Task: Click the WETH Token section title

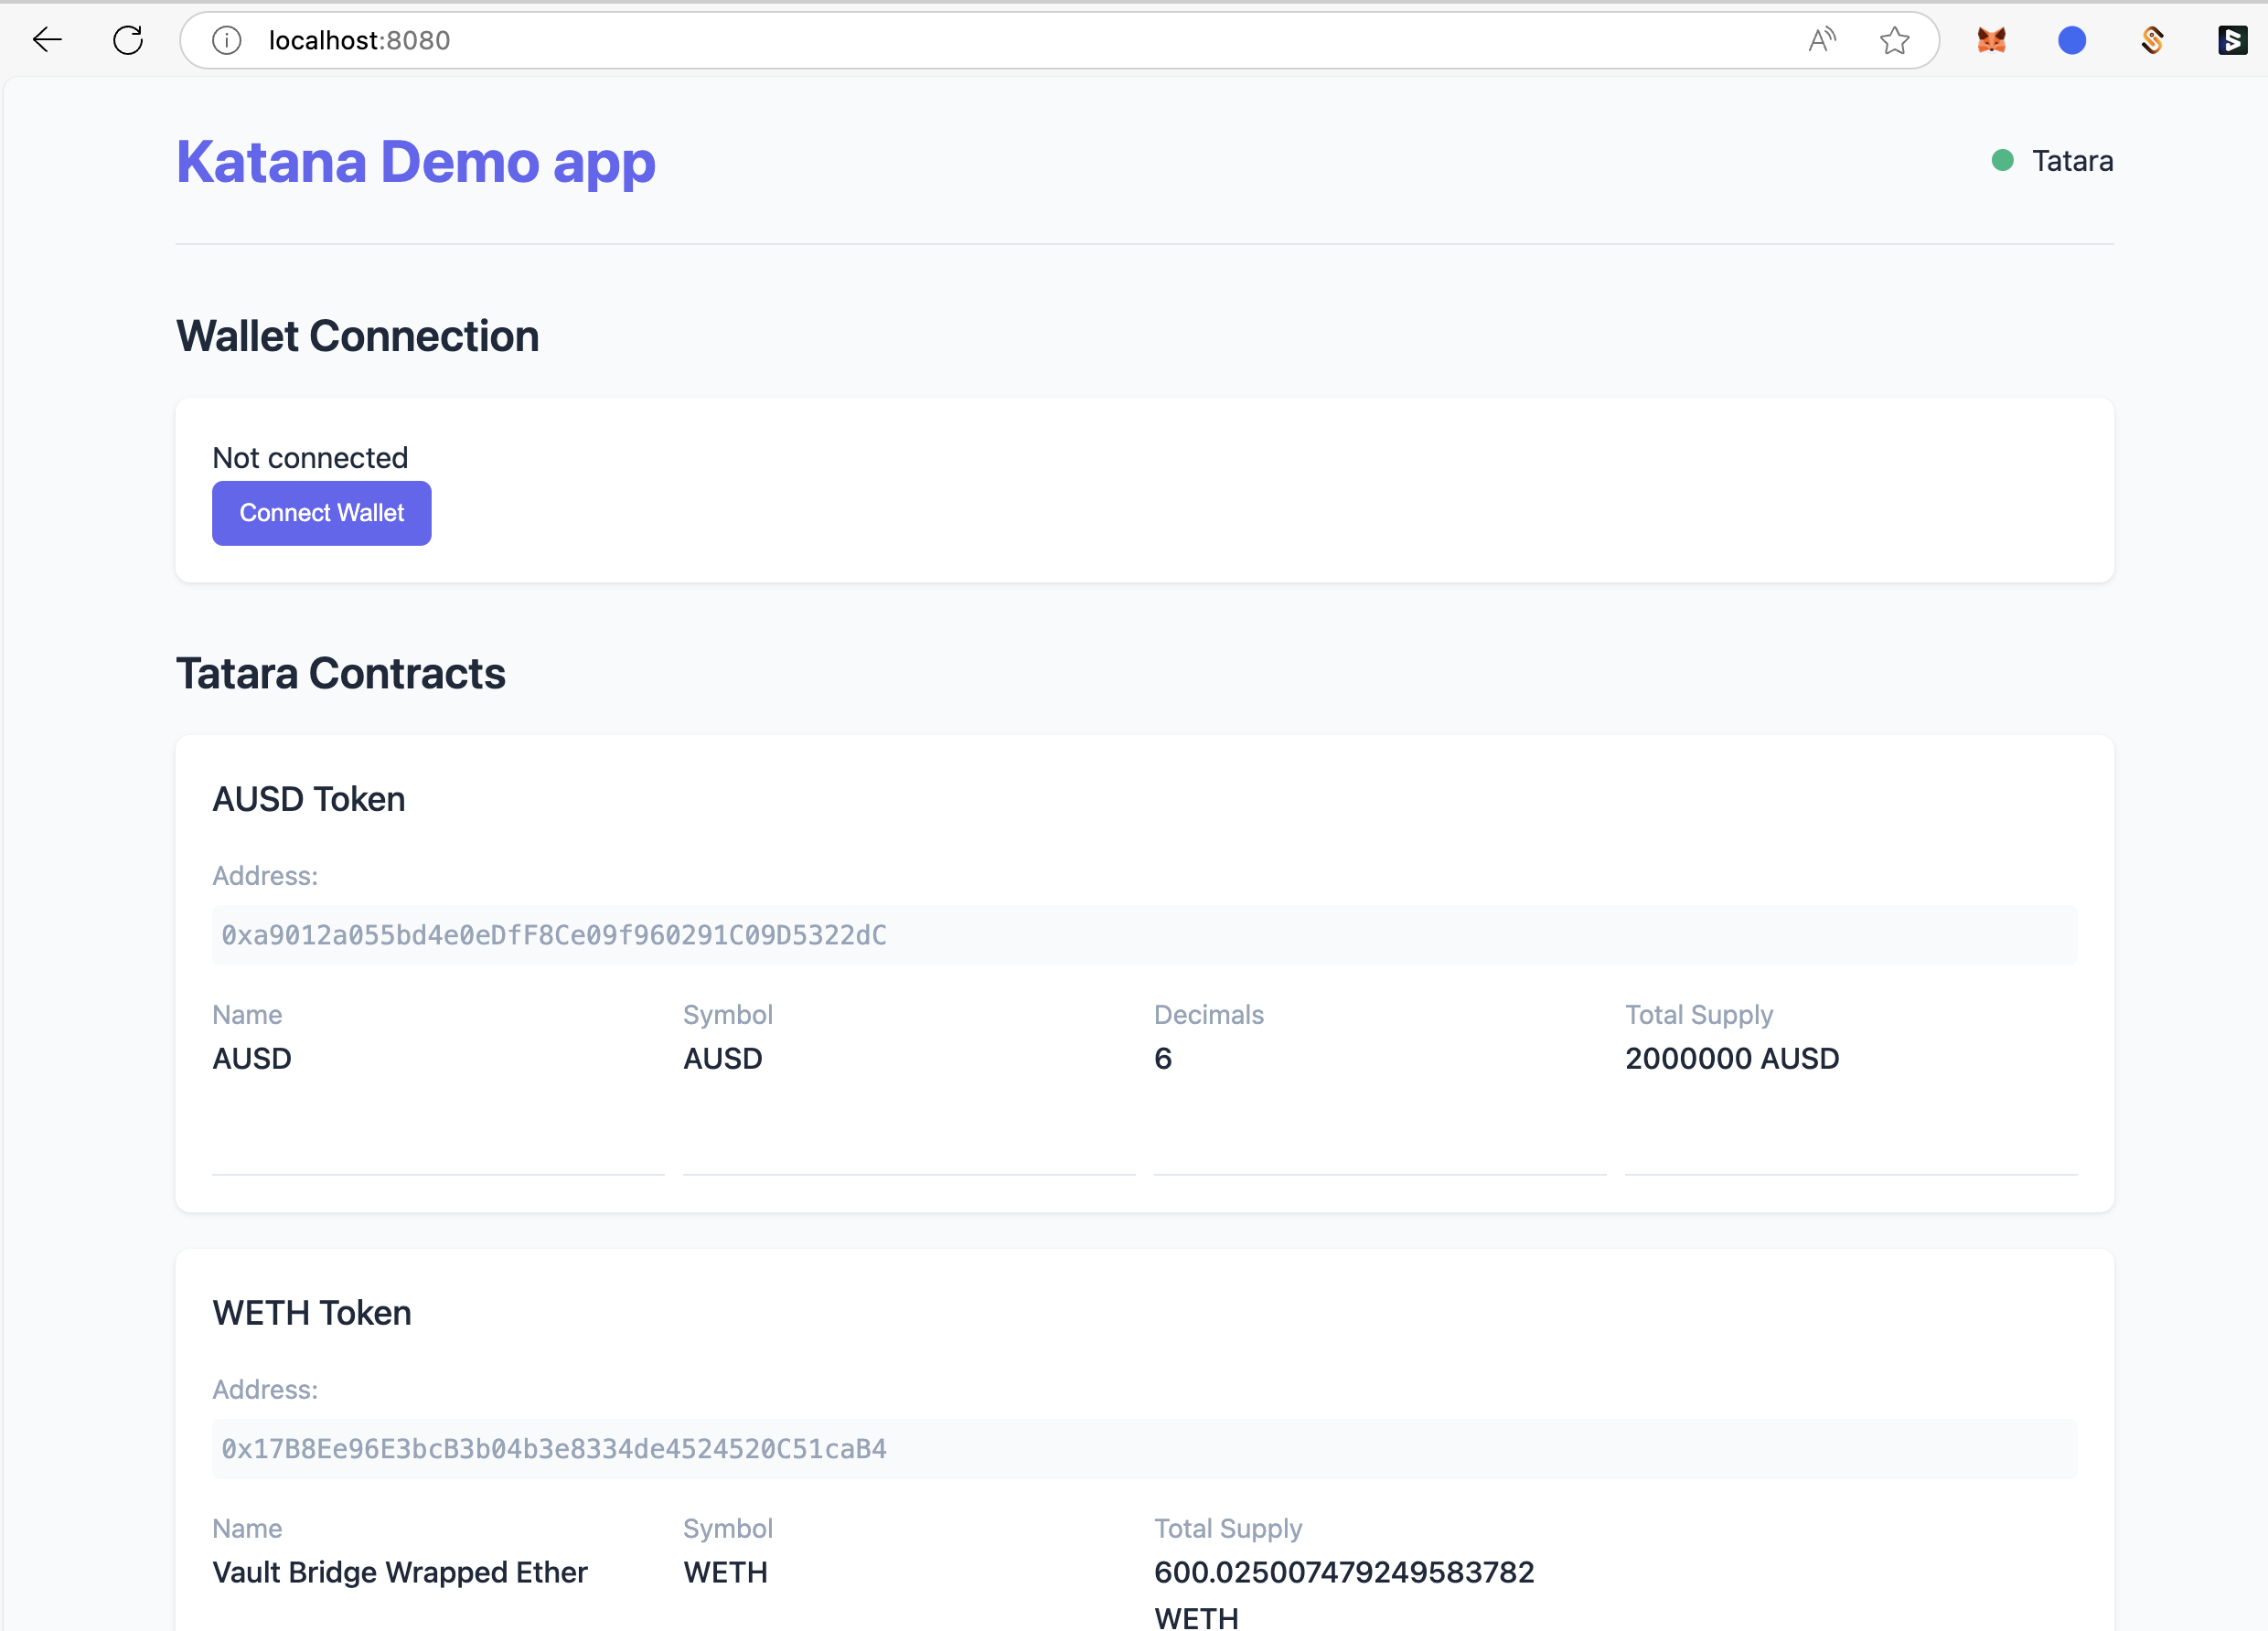Action: pyautogui.click(x=311, y=1313)
